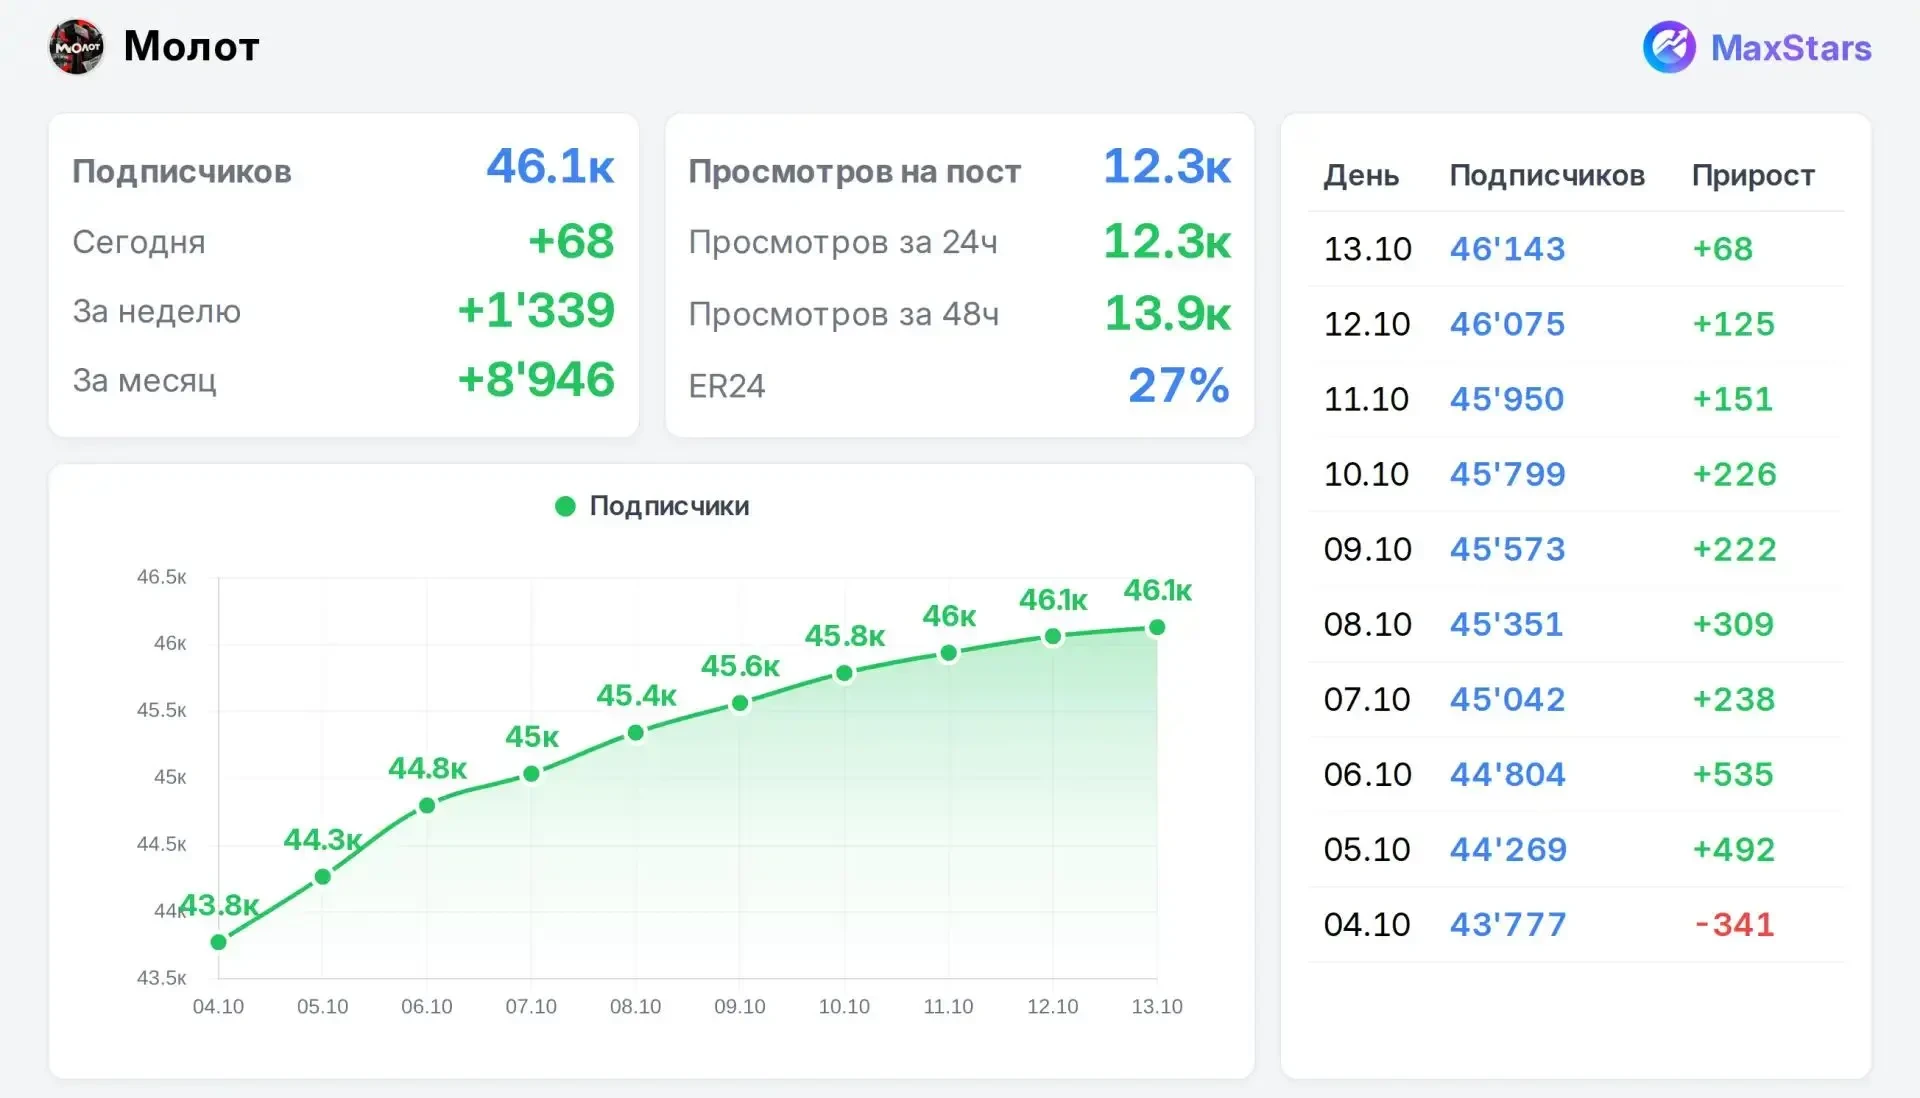Click the 04.10 date in table
1920x1098 pixels.
[1366, 923]
